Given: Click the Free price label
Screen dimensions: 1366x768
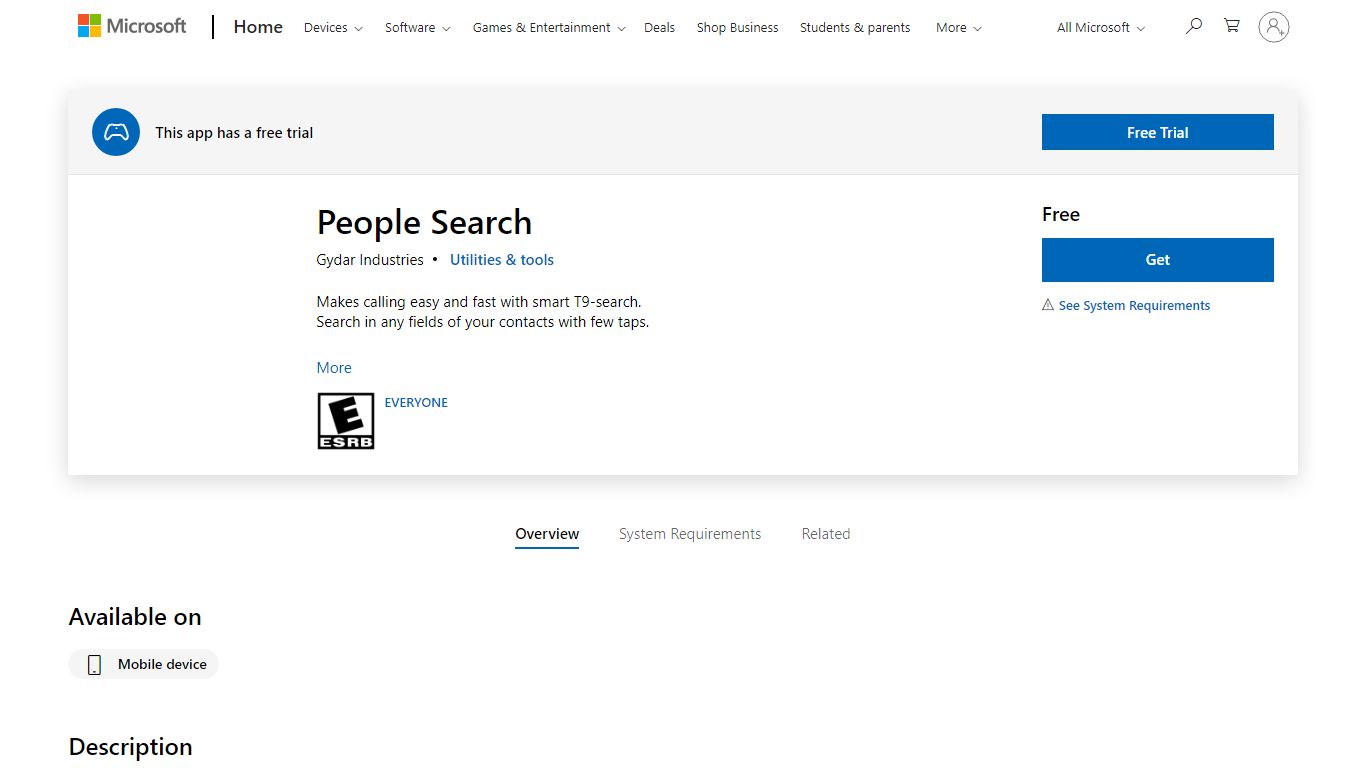Looking at the screenshot, I should [1061, 214].
